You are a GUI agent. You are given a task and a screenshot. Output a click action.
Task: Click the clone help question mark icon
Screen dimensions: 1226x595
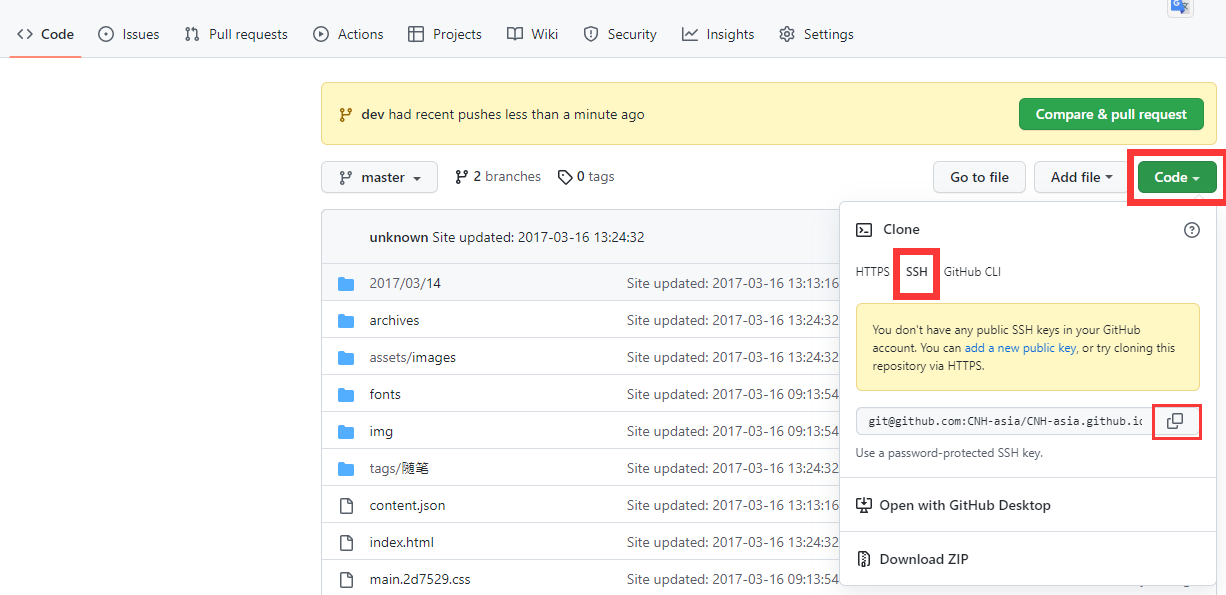click(x=1191, y=230)
